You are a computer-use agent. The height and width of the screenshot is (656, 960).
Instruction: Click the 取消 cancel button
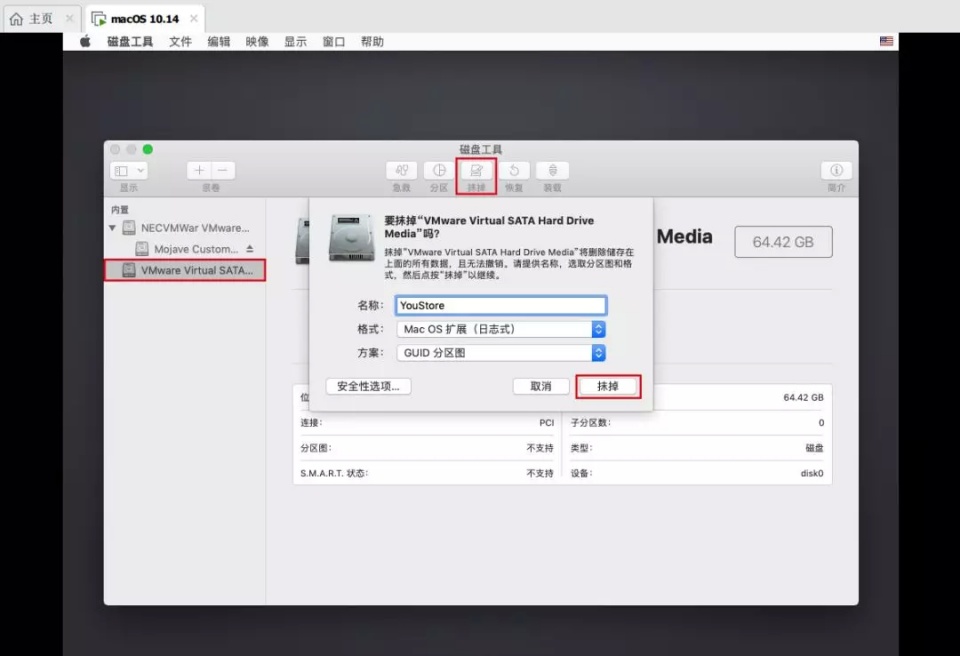541,386
